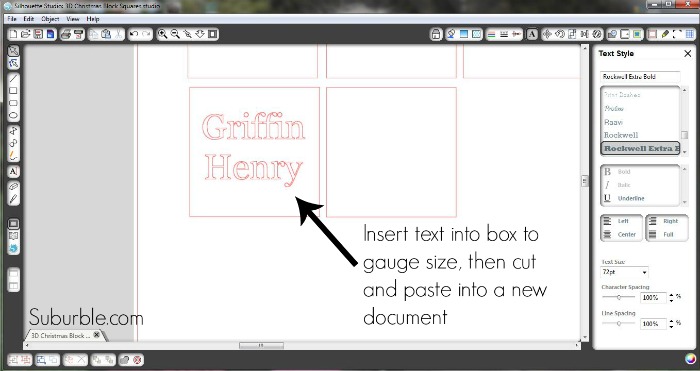Open the Text Style 'A' toolbar icon
This screenshot has height=371, width=700.
(x=531, y=34)
